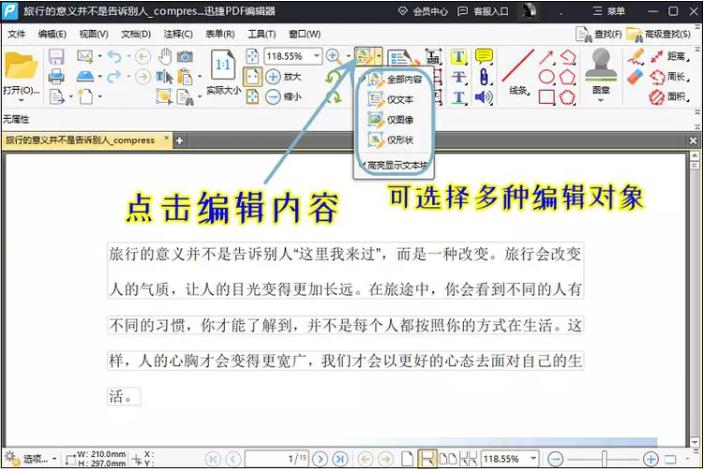Select the snapshot camera tool
The width and height of the screenshot is (704, 469).
tap(185, 57)
